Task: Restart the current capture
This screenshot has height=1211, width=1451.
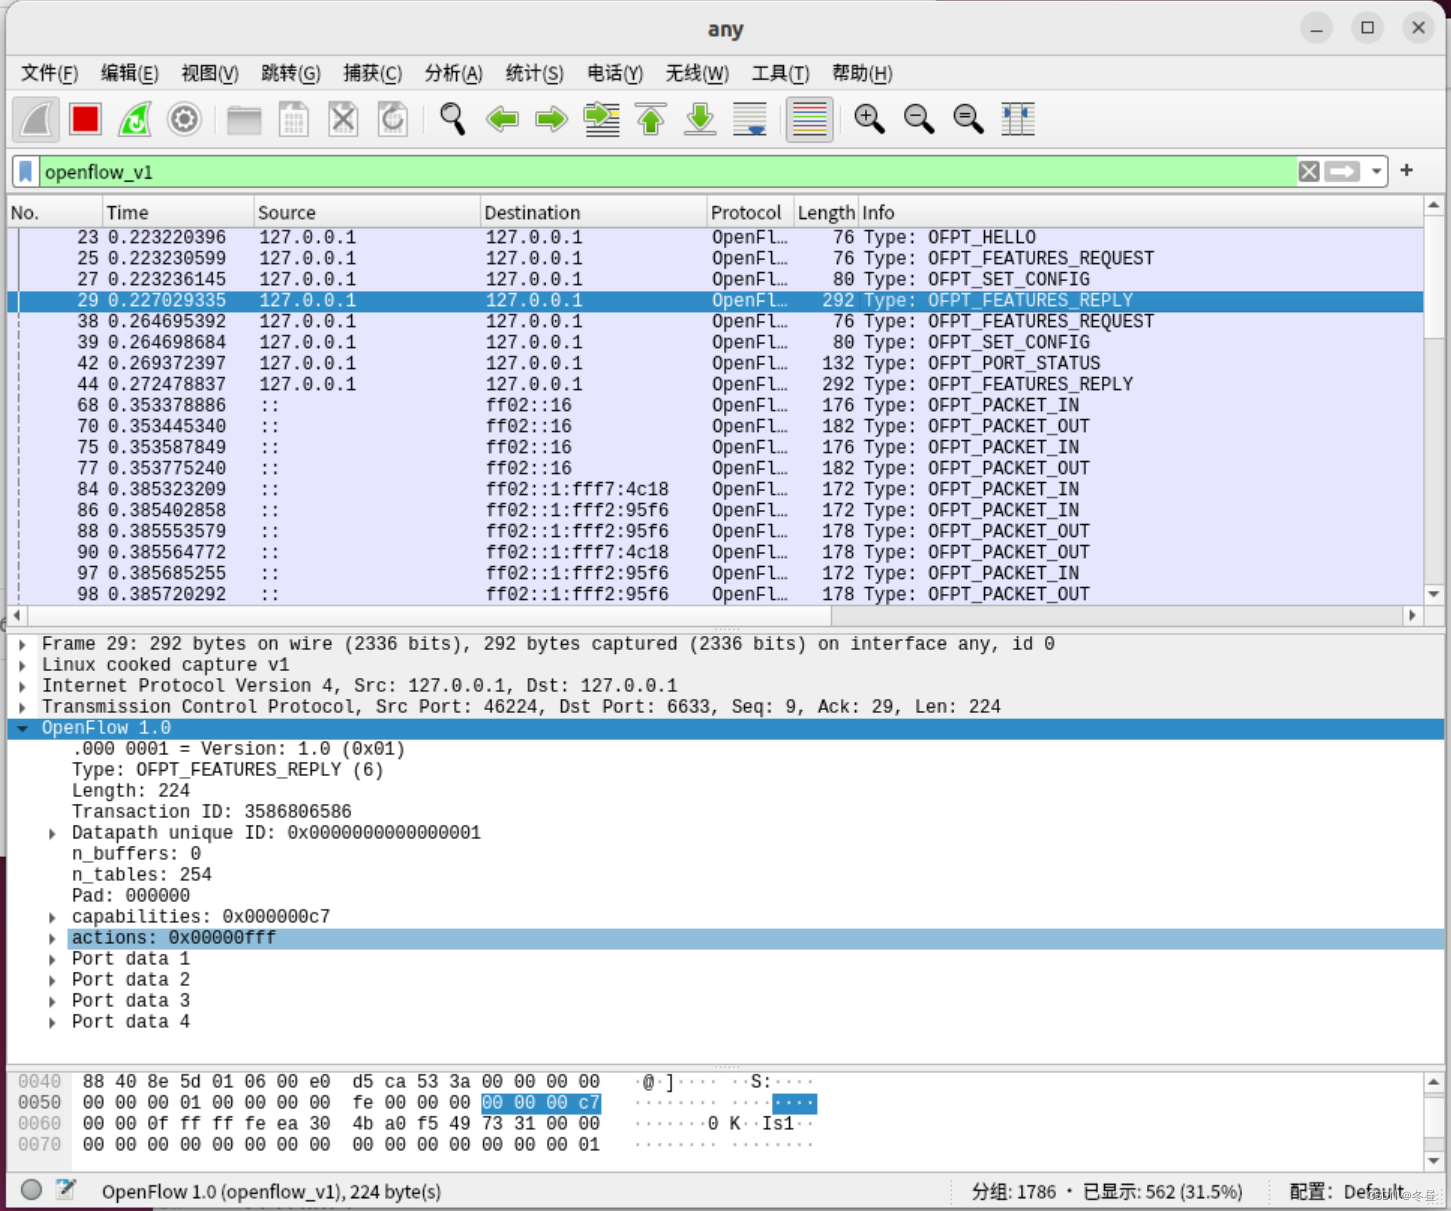Action: pos(135,120)
